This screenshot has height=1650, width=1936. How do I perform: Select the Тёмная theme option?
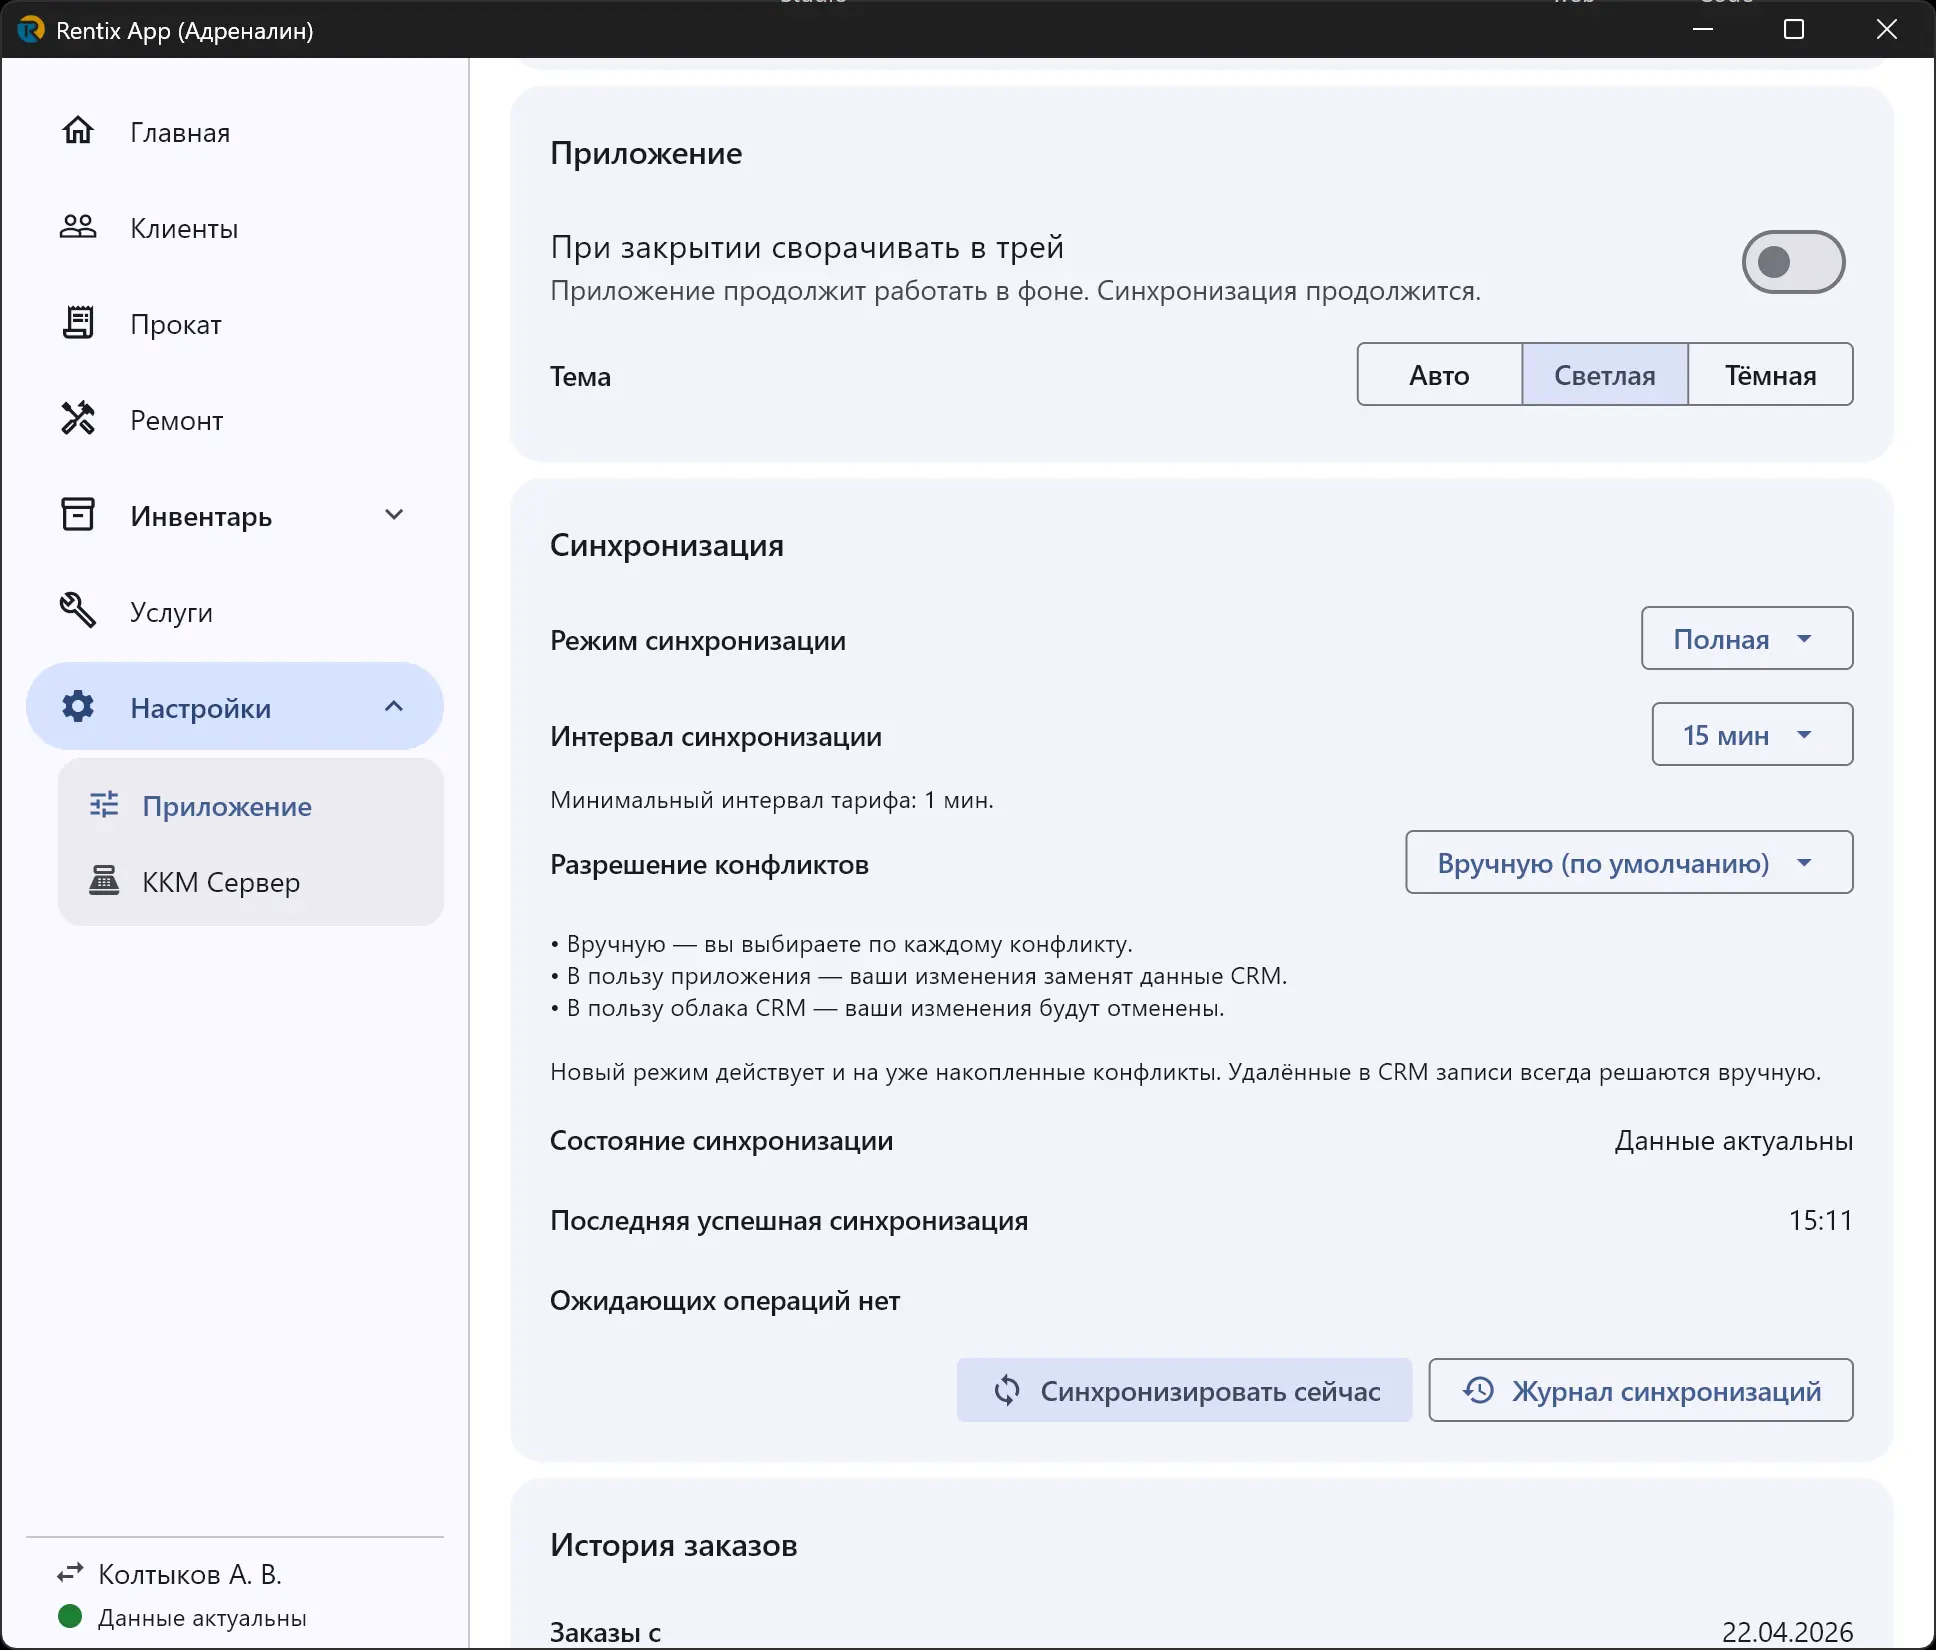click(1771, 375)
